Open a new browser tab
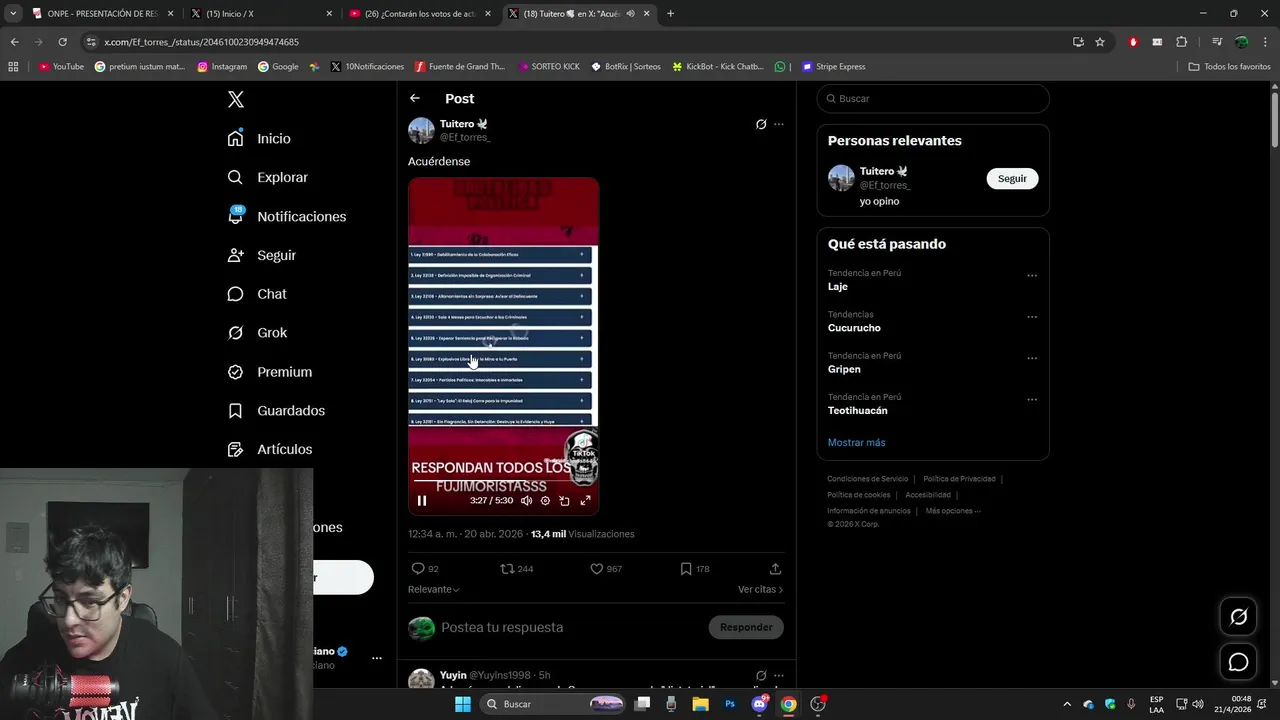Image resolution: width=1280 pixels, height=720 pixels. (x=670, y=14)
